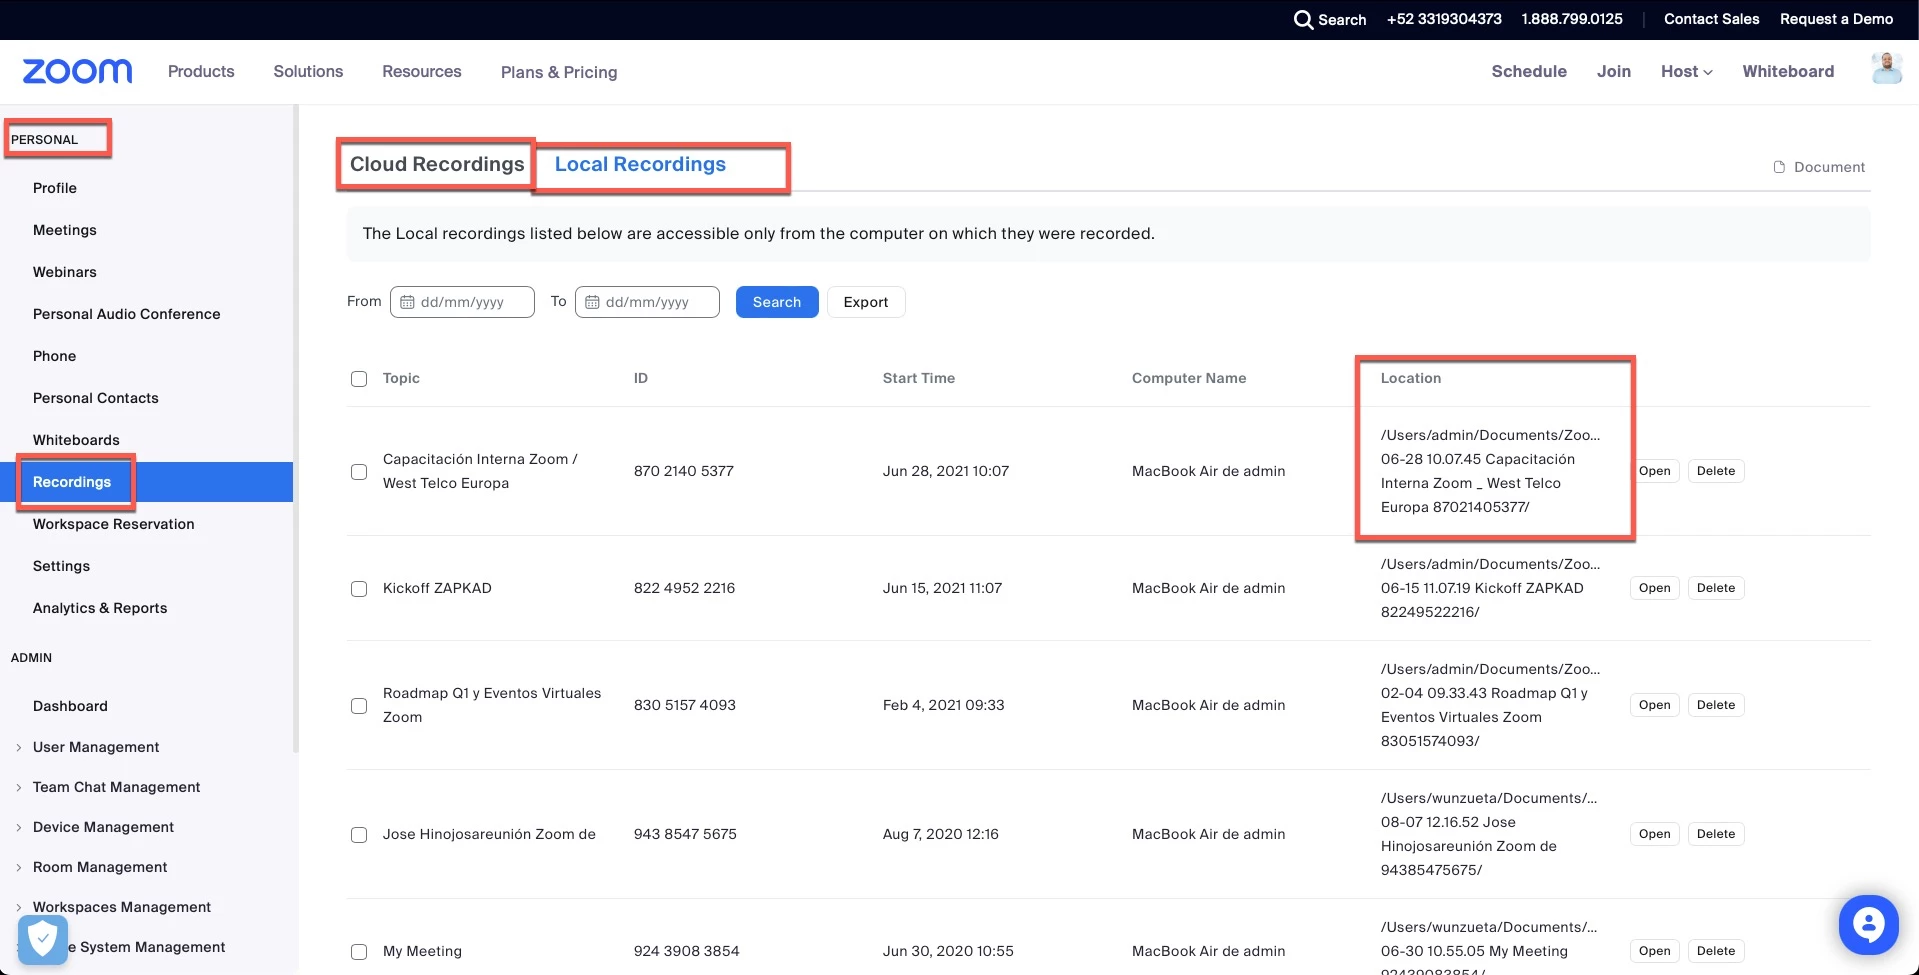Check the My Meeting row
The width and height of the screenshot is (1919, 975).
tap(359, 952)
